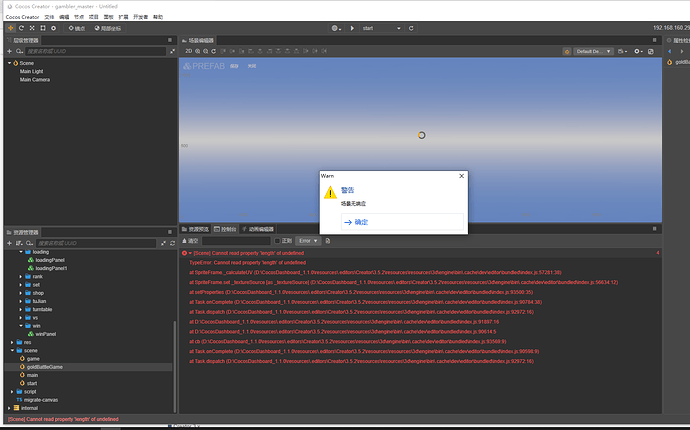Select the migrate-canvas script
Screen dimensions: 690x430
[40, 400]
